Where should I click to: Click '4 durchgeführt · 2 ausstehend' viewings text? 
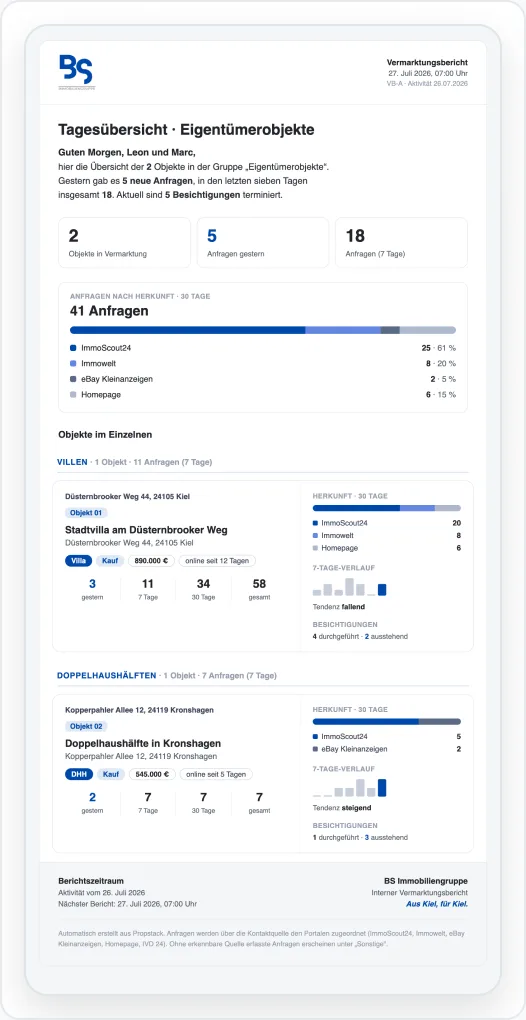tap(360, 636)
